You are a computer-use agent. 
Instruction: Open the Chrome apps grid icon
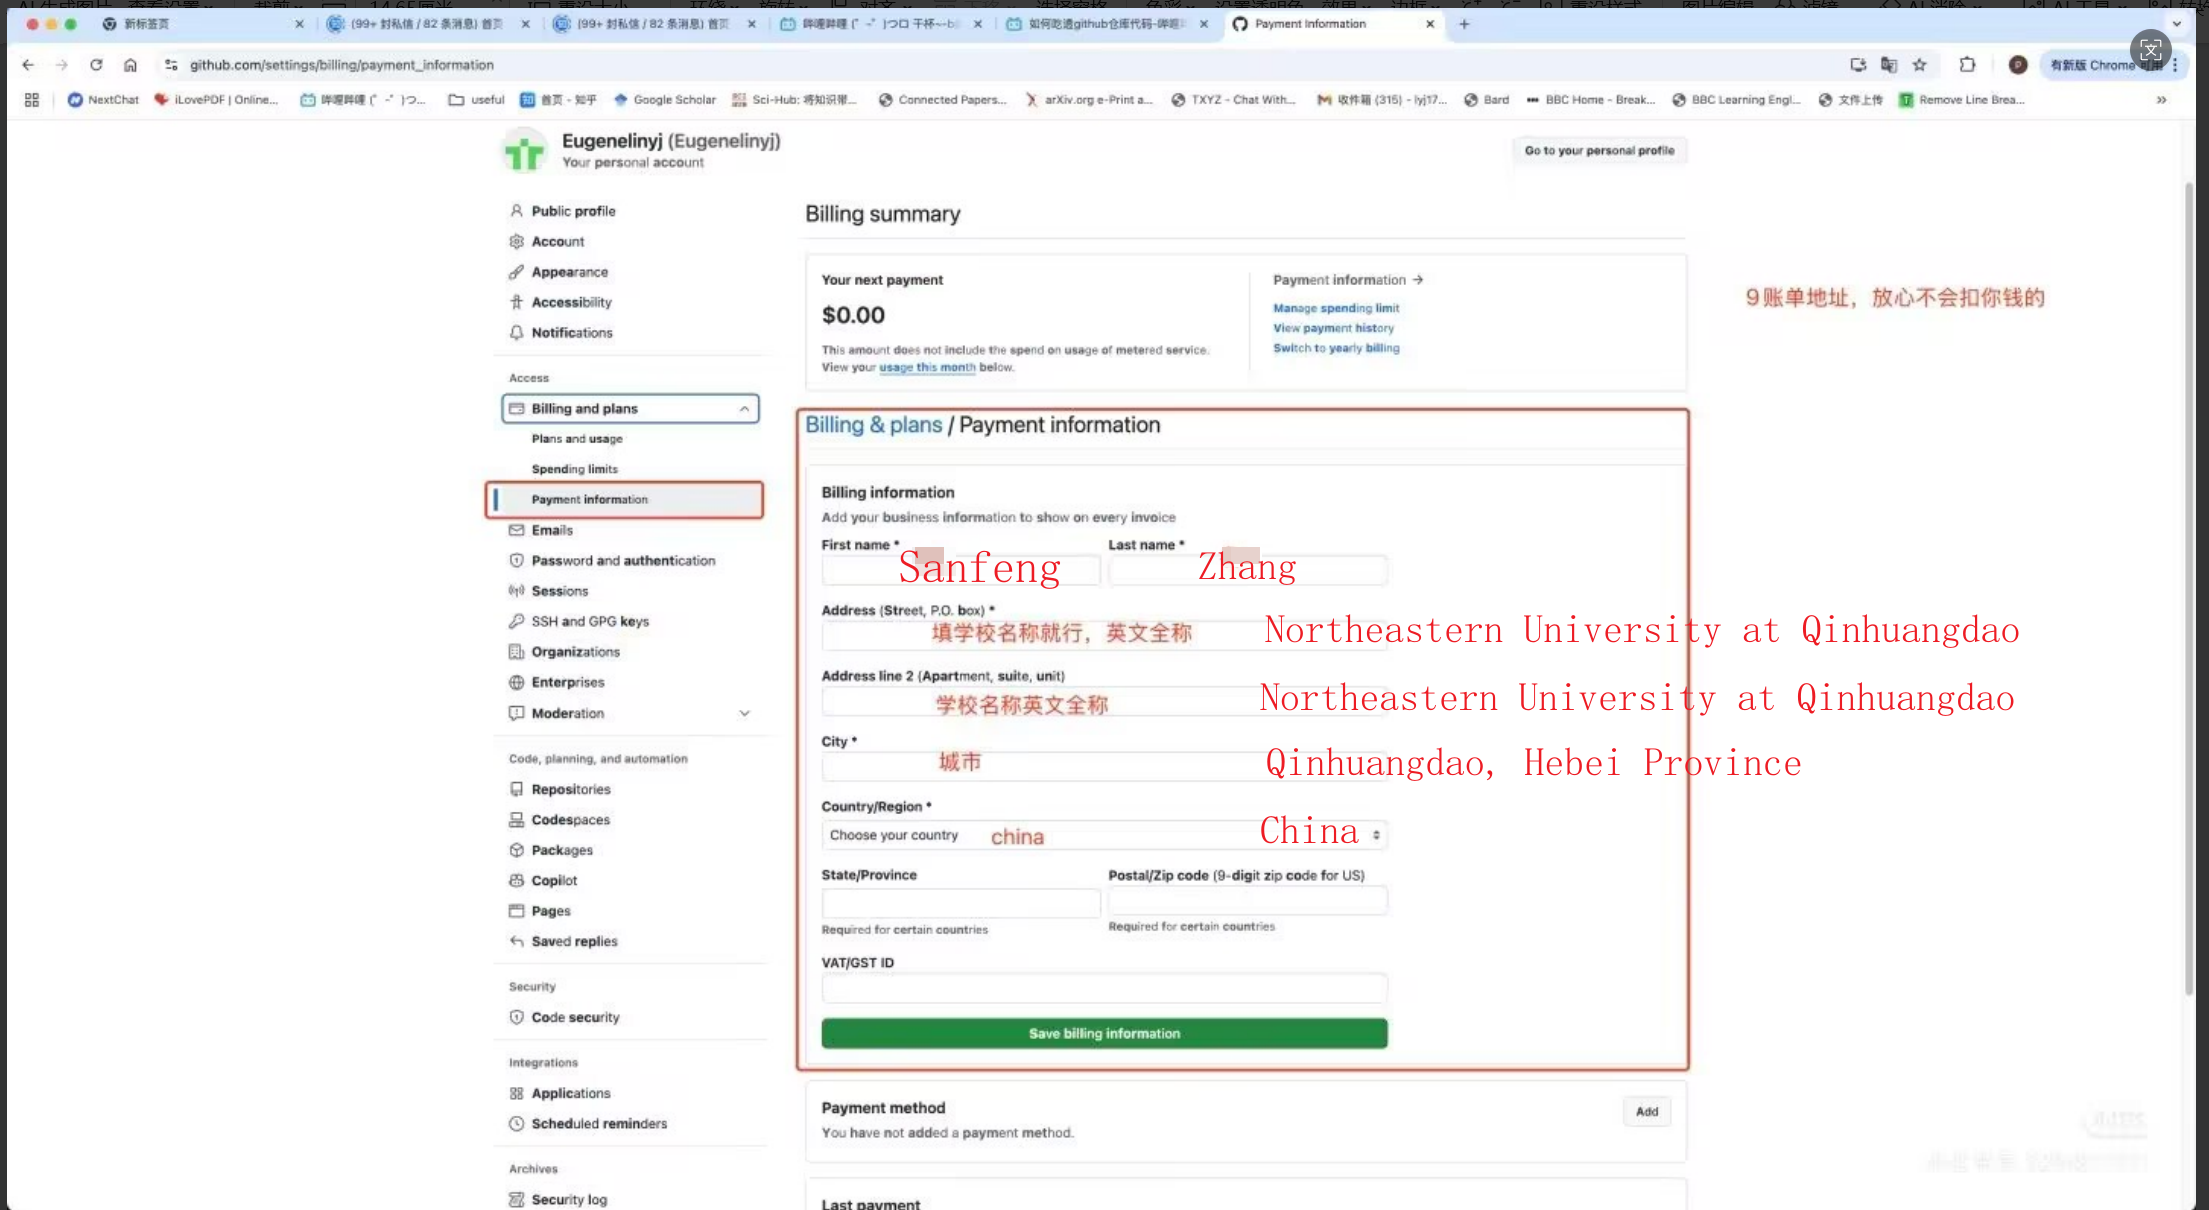tap(32, 100)
